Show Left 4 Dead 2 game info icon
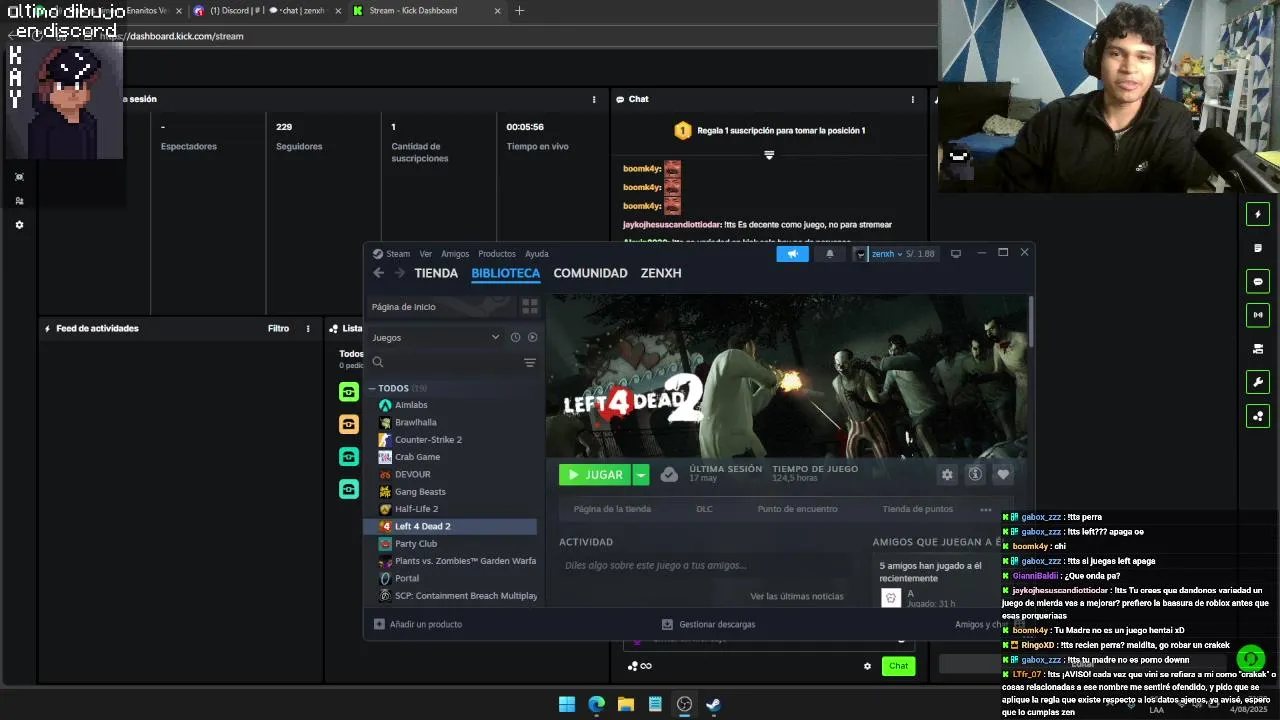The width and height of the screenshot is (1280, 720). pyautogui.click(x=975, y=475)
